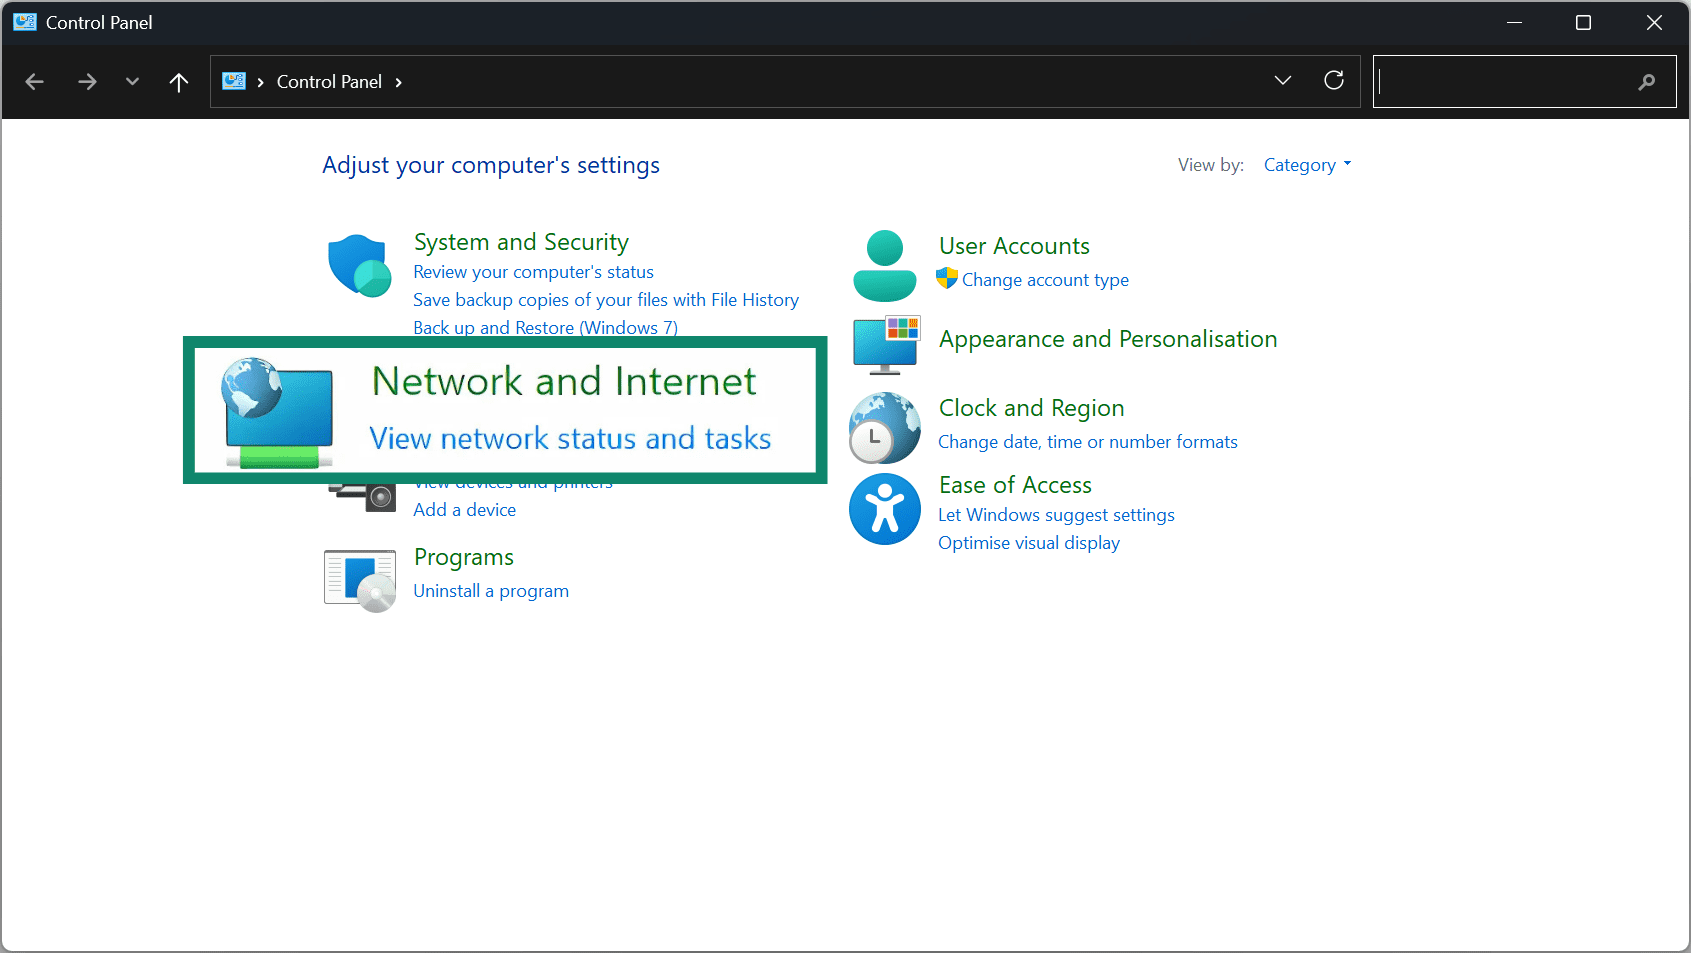Click the refresh button in the address bar
The height and width of the screenshot is (953, 1691).
[x=1334, y=80]
